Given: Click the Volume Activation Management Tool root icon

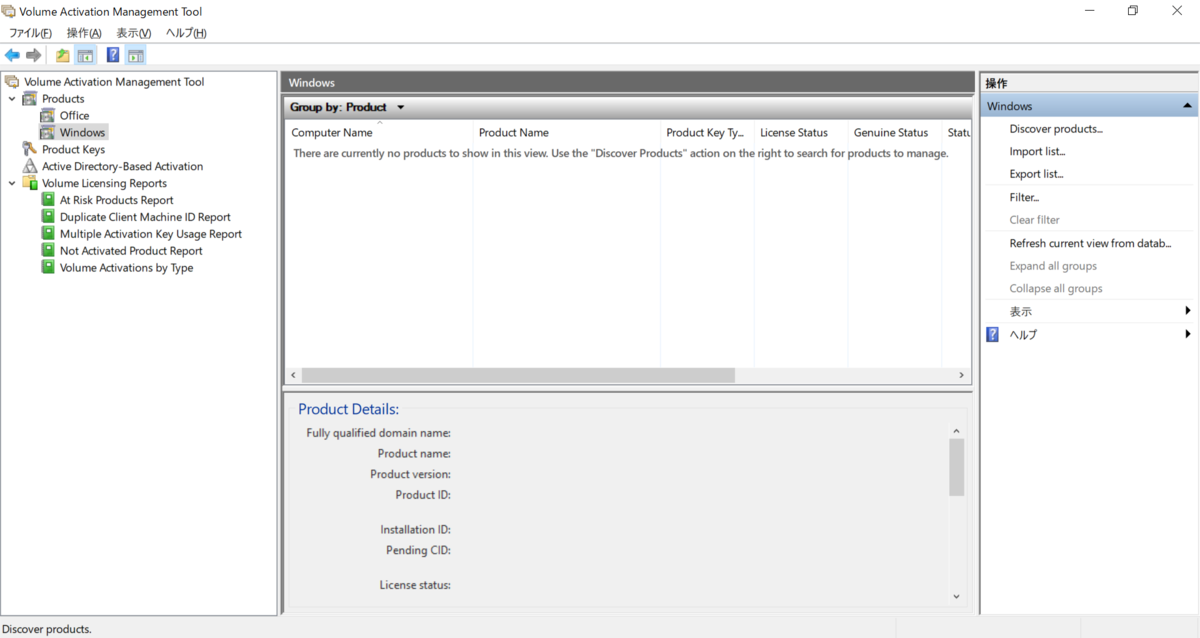Looking at the screenshot, I should [x=12, y=82].
